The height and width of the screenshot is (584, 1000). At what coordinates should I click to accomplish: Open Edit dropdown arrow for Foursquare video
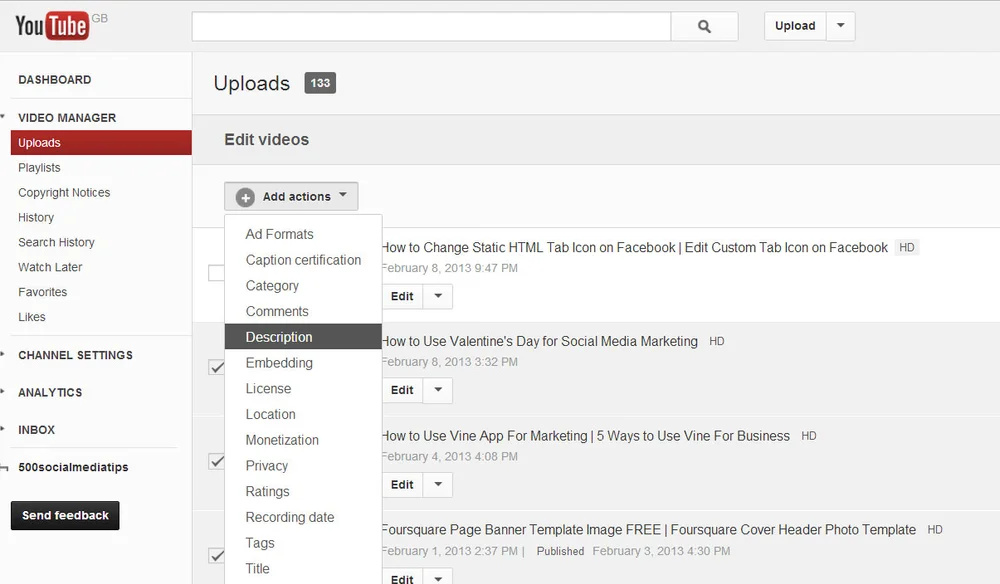[438, 577]
